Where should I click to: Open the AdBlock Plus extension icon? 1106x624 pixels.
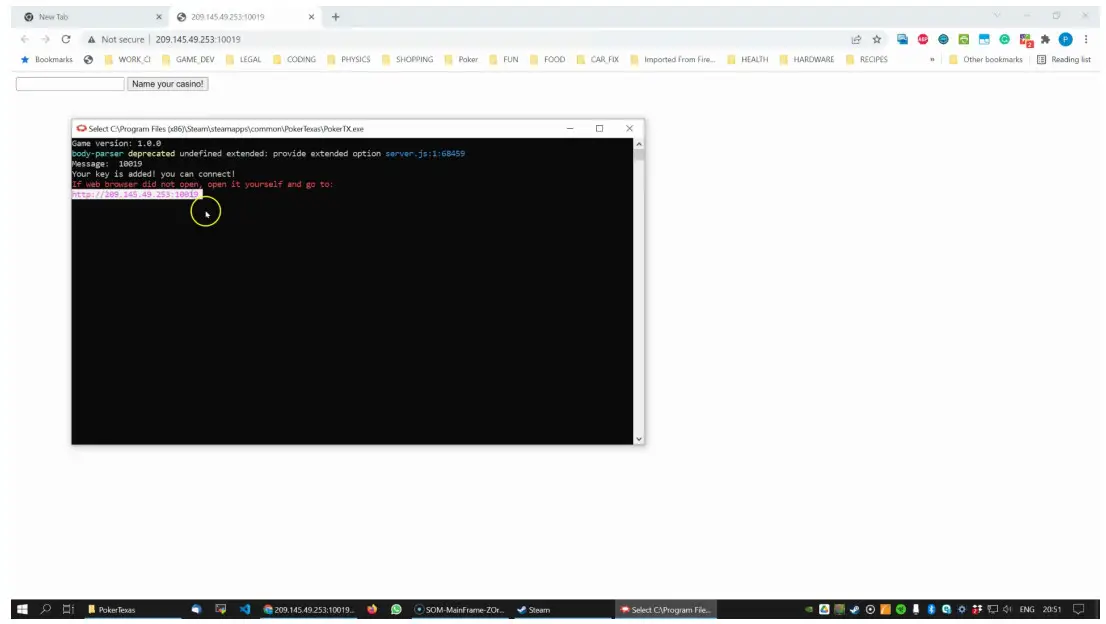pyautogui.click(x=923, y=39)
